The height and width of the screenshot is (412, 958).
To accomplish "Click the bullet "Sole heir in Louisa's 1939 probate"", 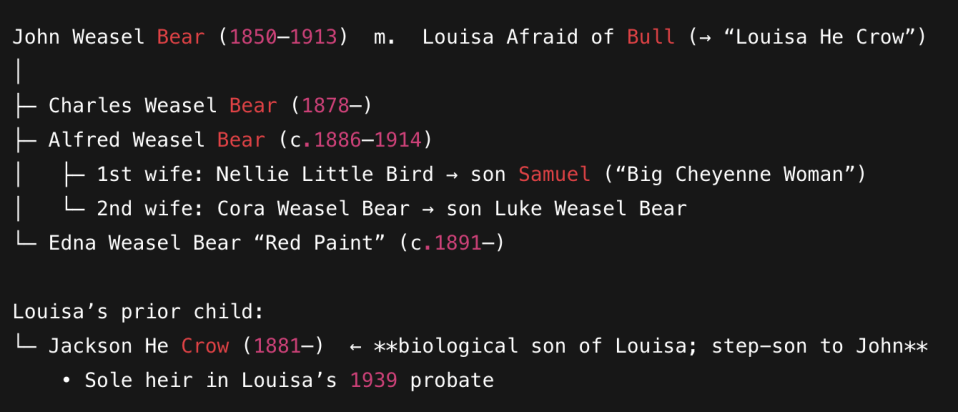I will click(290, 380).
